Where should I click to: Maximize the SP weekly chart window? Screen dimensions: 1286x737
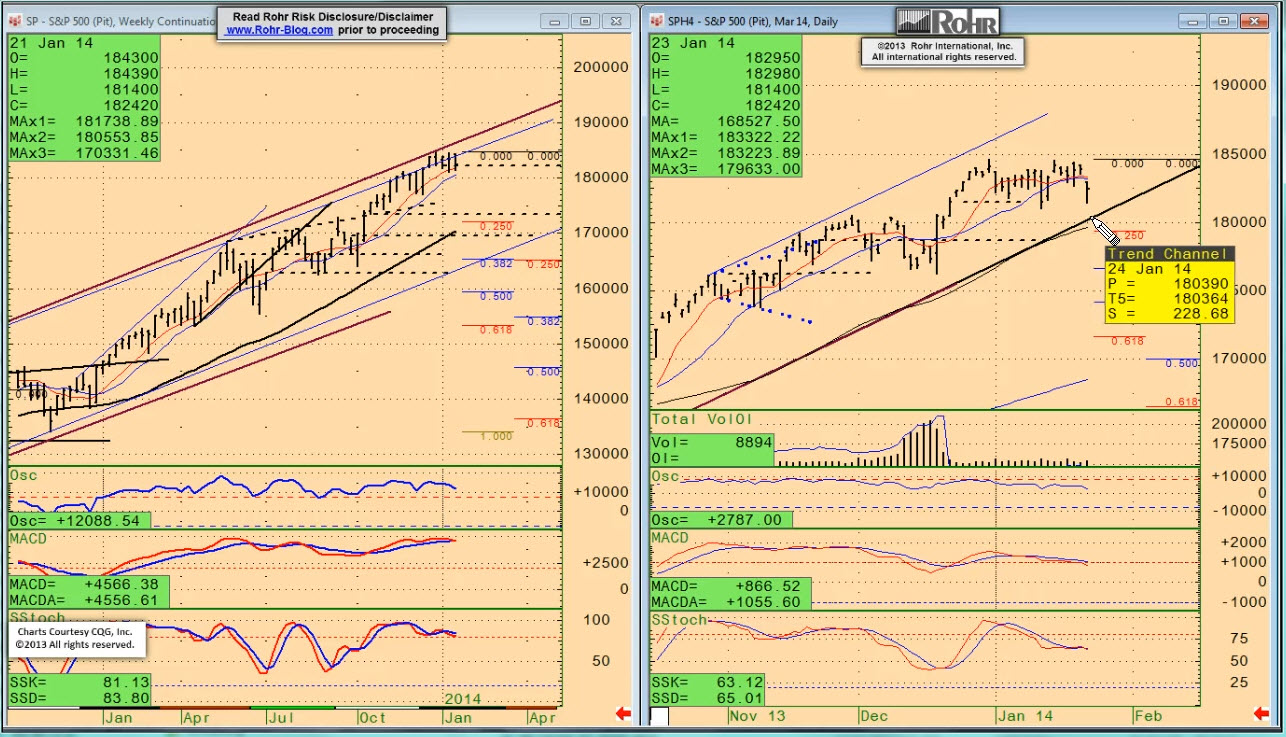[586, 21]
